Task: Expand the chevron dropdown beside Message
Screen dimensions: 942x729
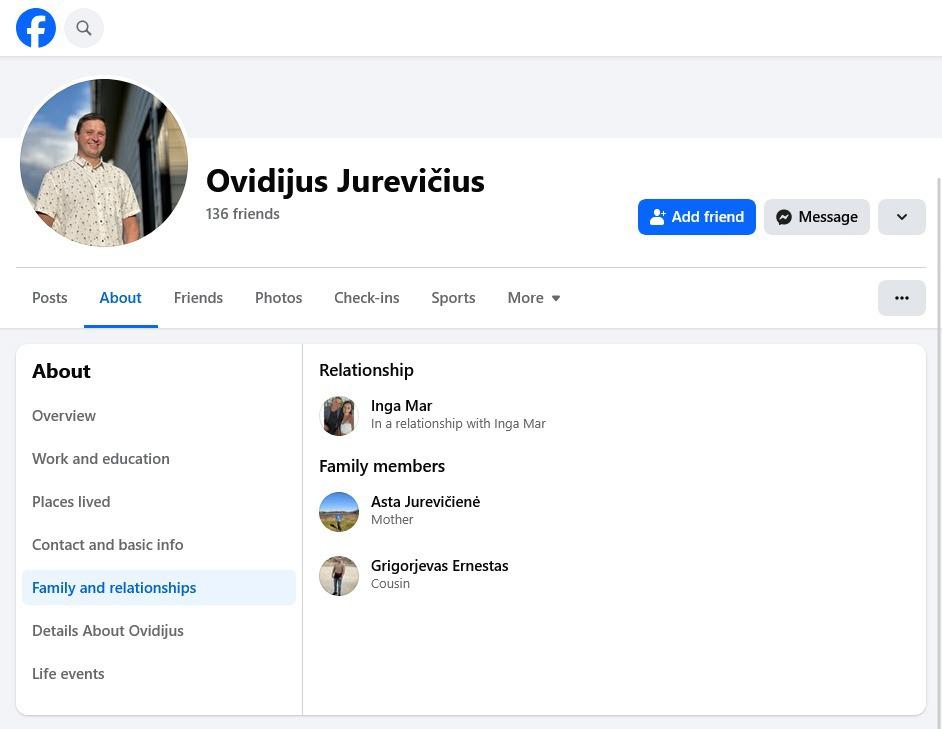Action: [901, 217]
